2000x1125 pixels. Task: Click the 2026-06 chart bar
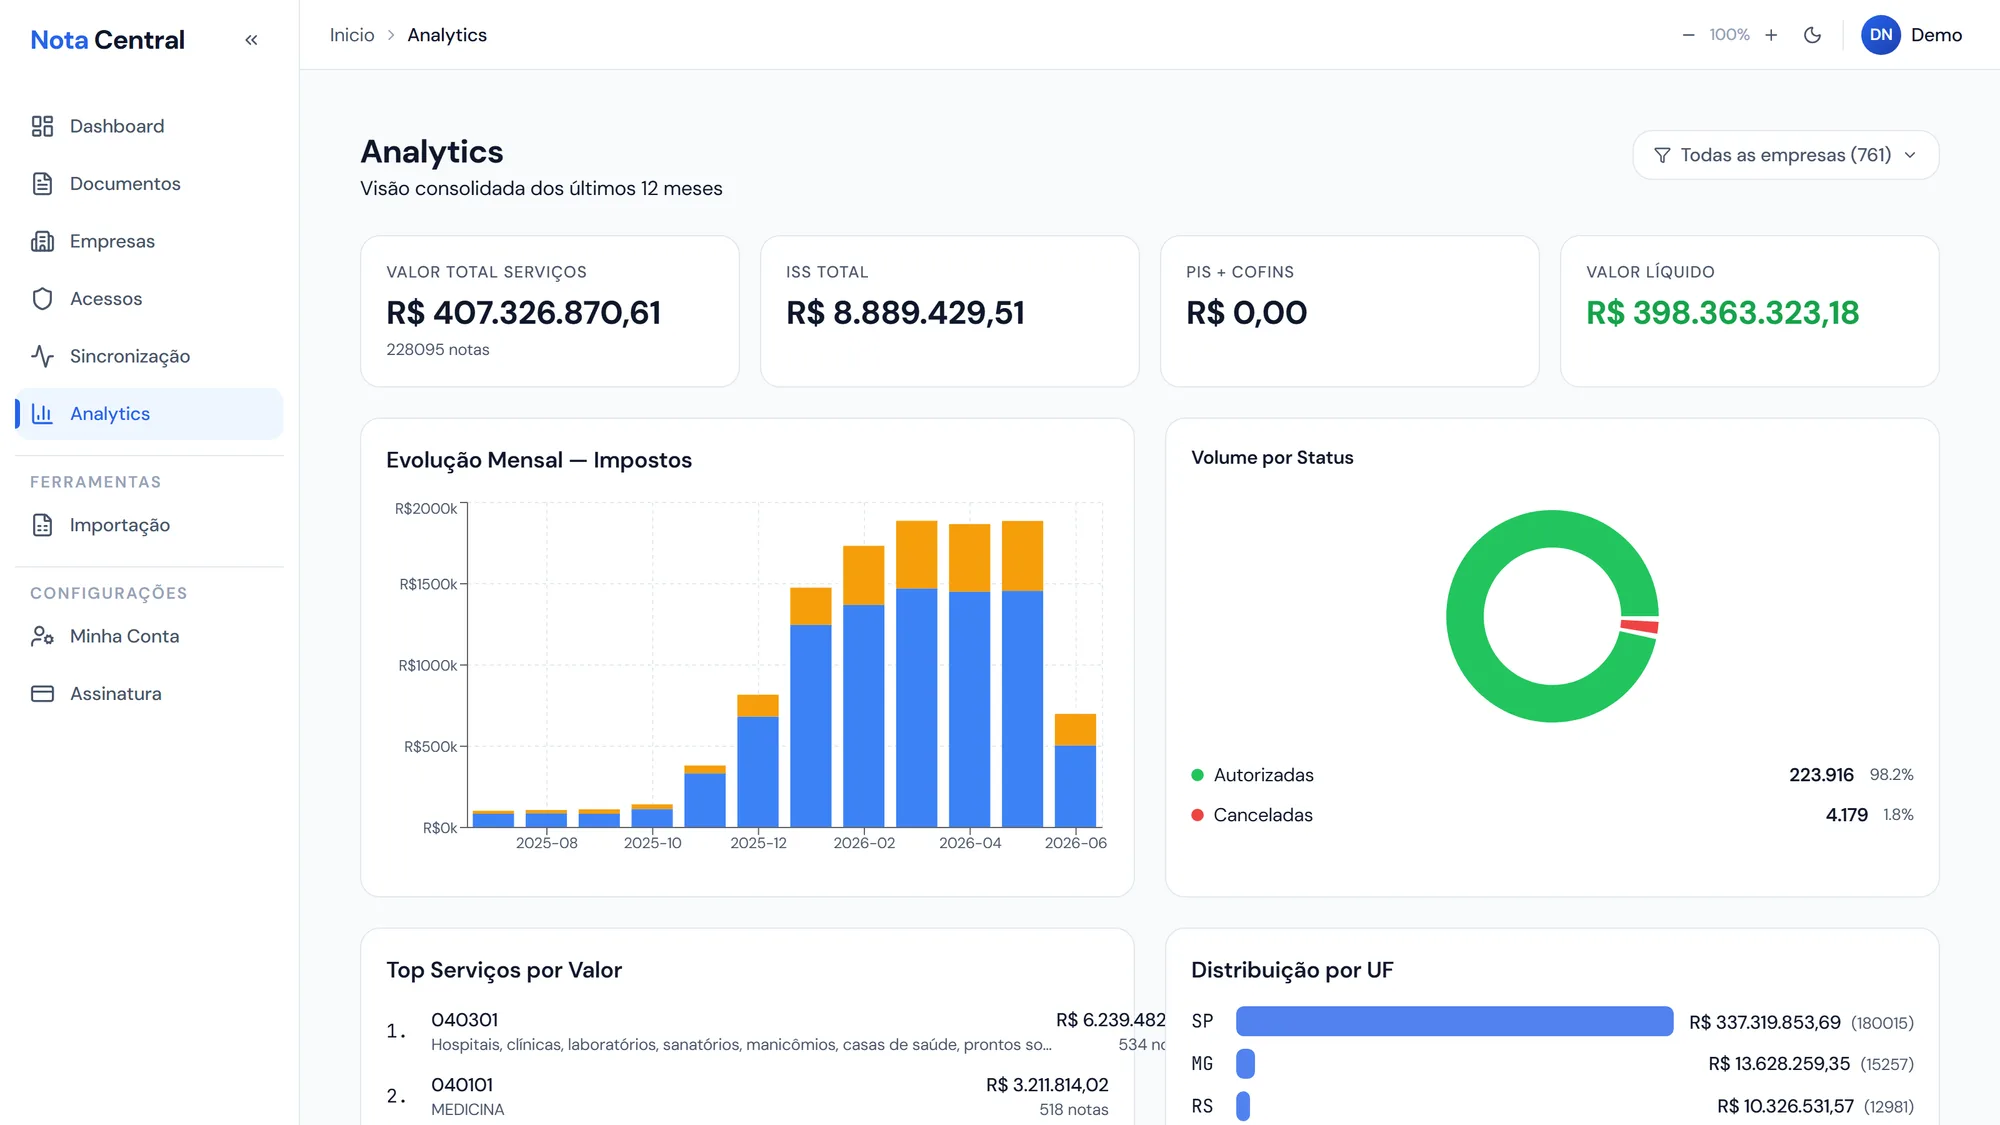point(1075,770)
